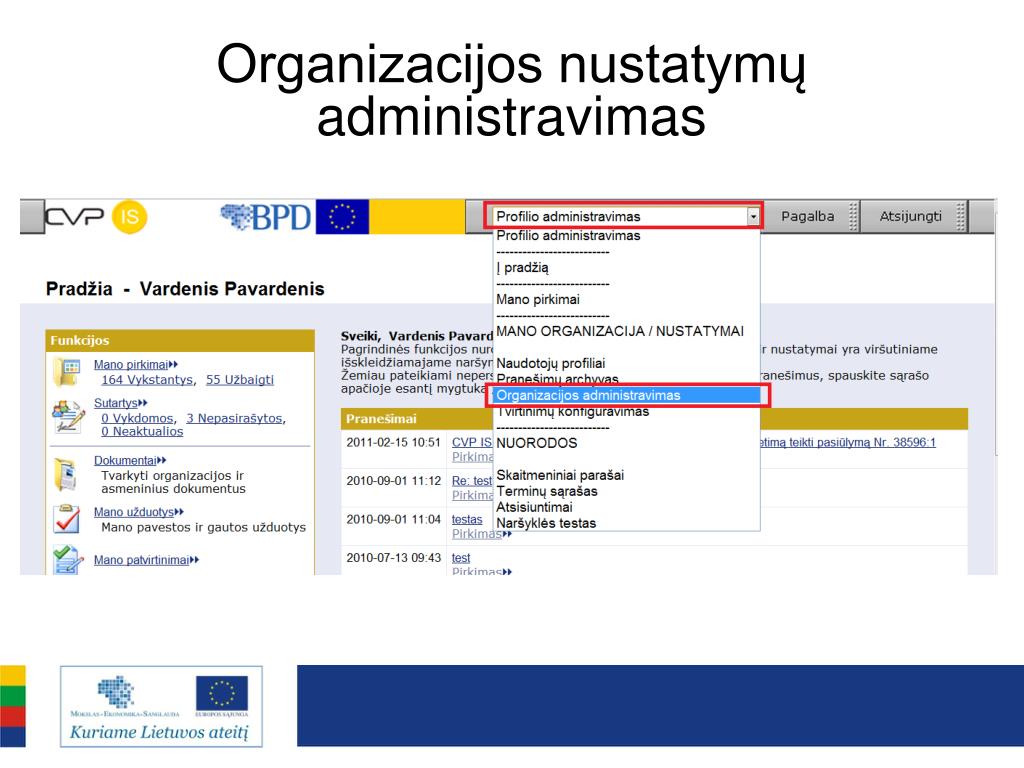Open test message from 2010-07-13

pyautogui.click(x=461, y=558)
